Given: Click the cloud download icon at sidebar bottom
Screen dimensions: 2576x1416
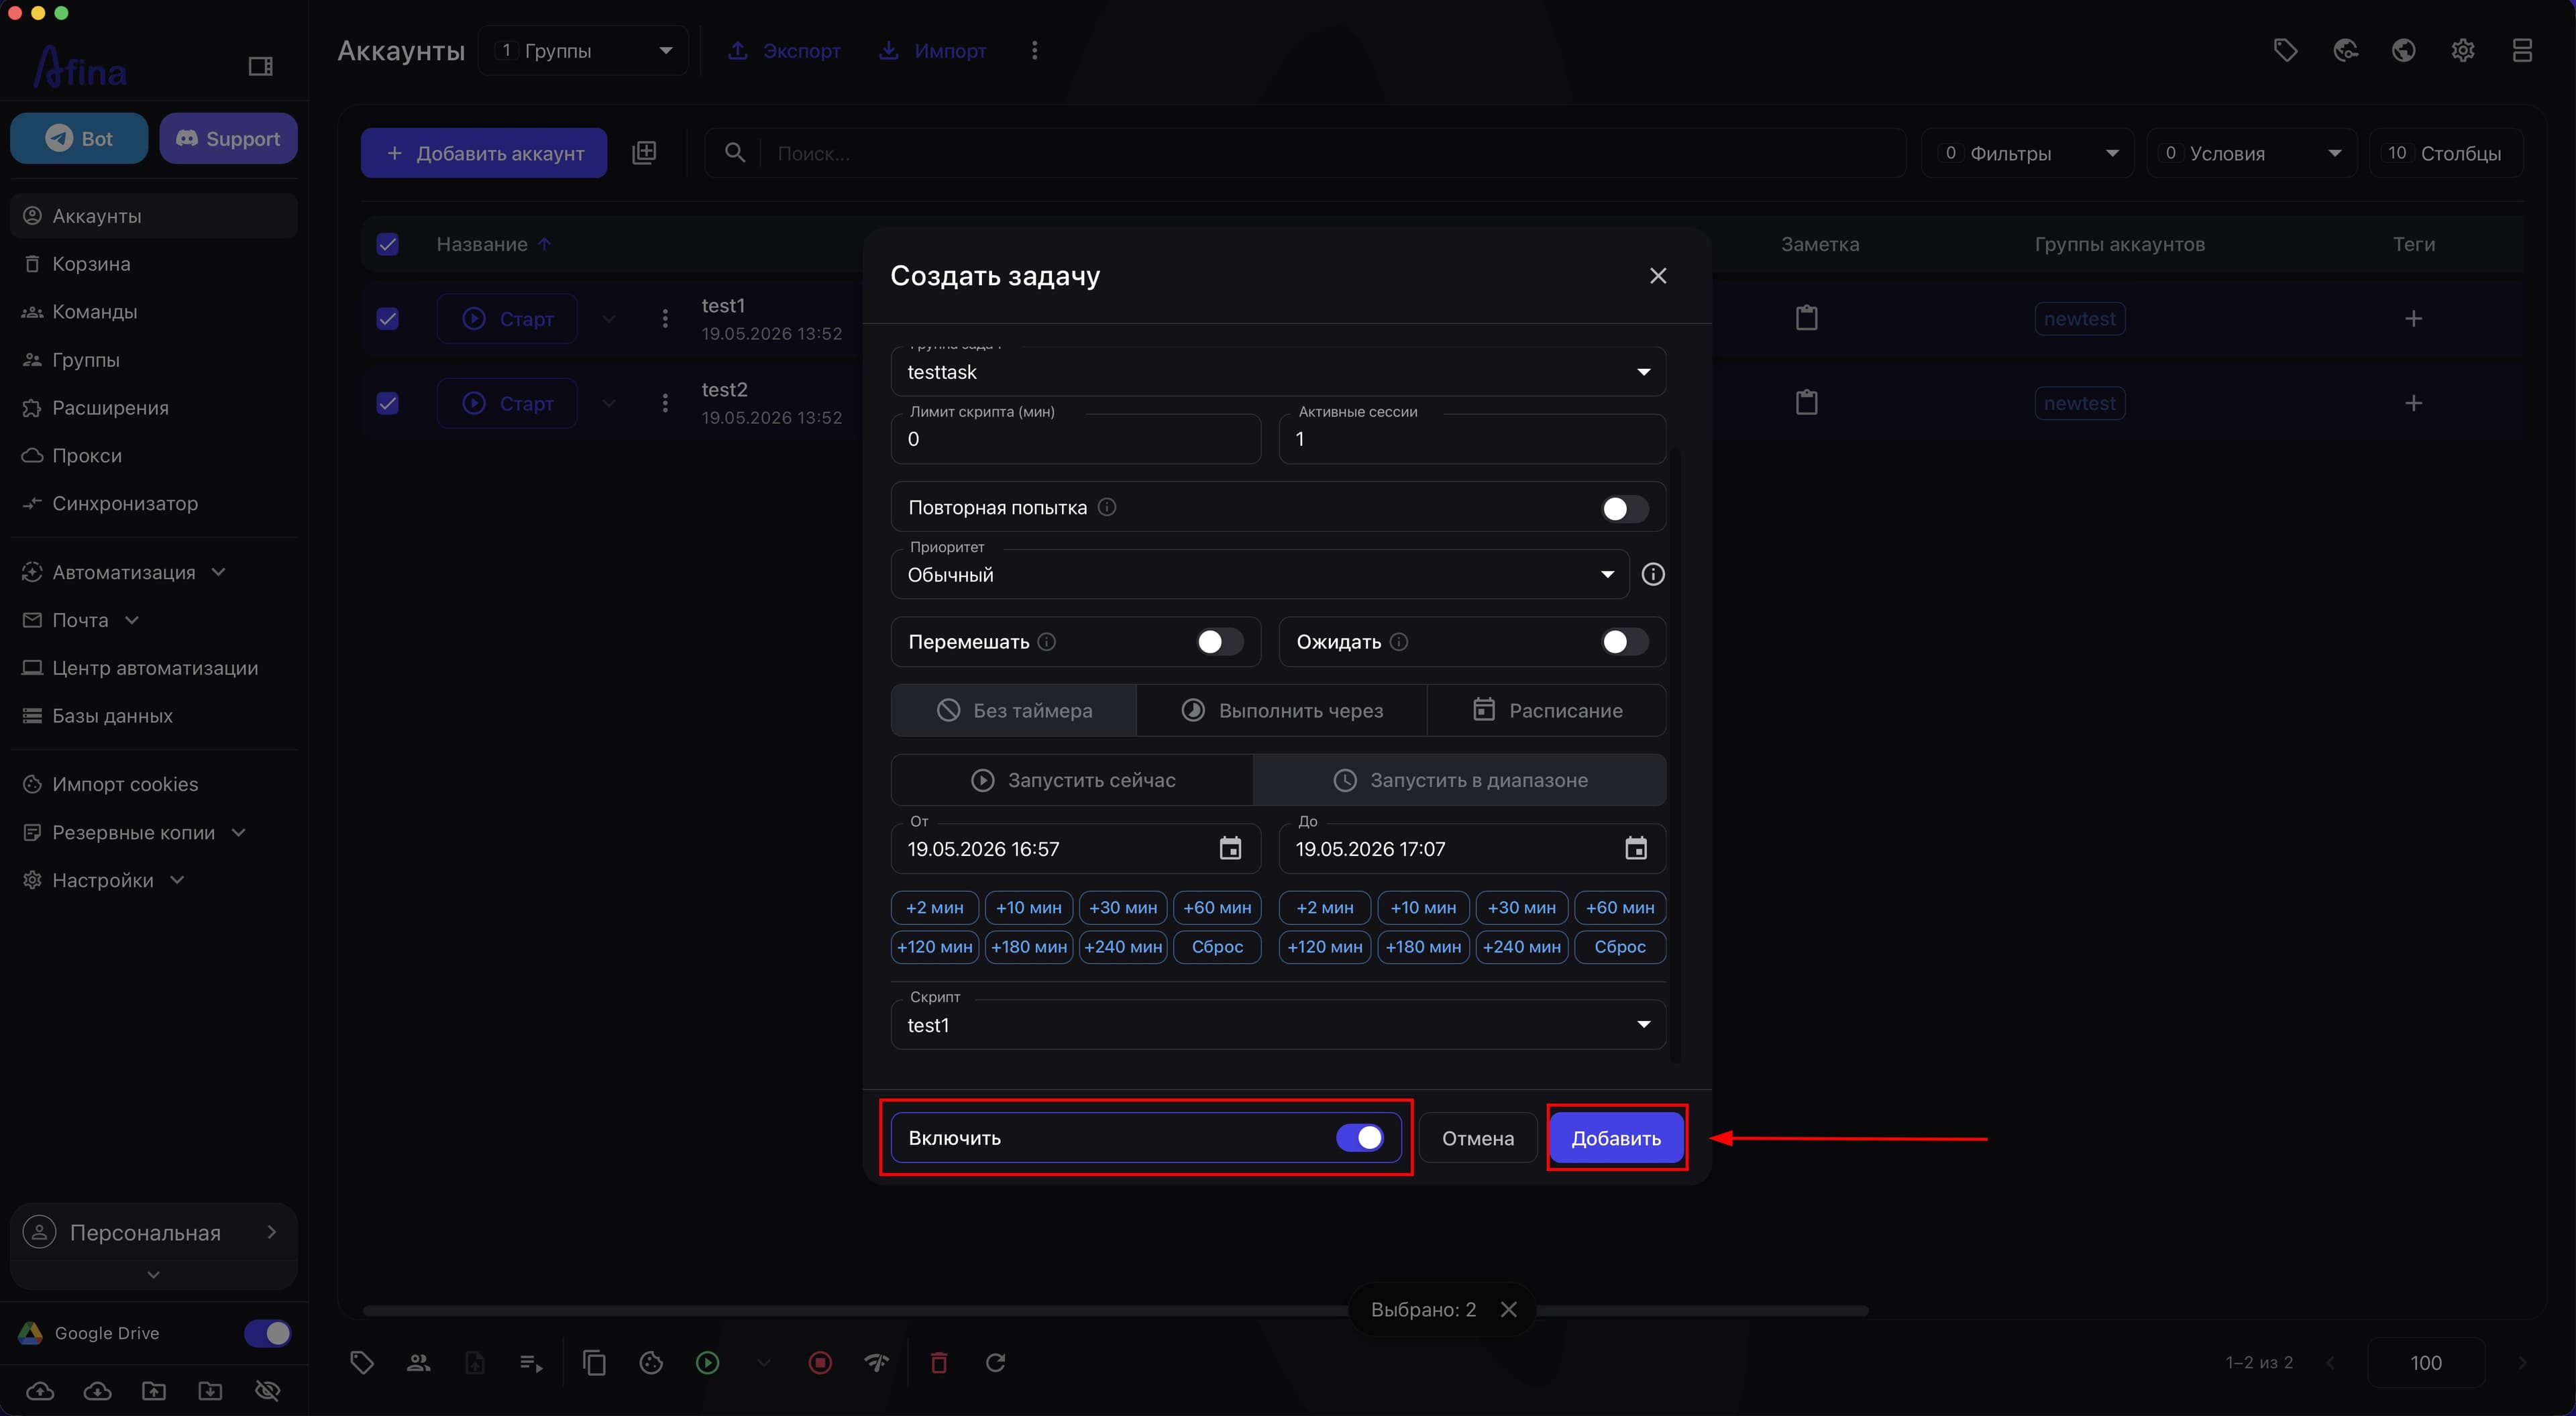Looking at the screenshot, I should tap(97, 1390).
